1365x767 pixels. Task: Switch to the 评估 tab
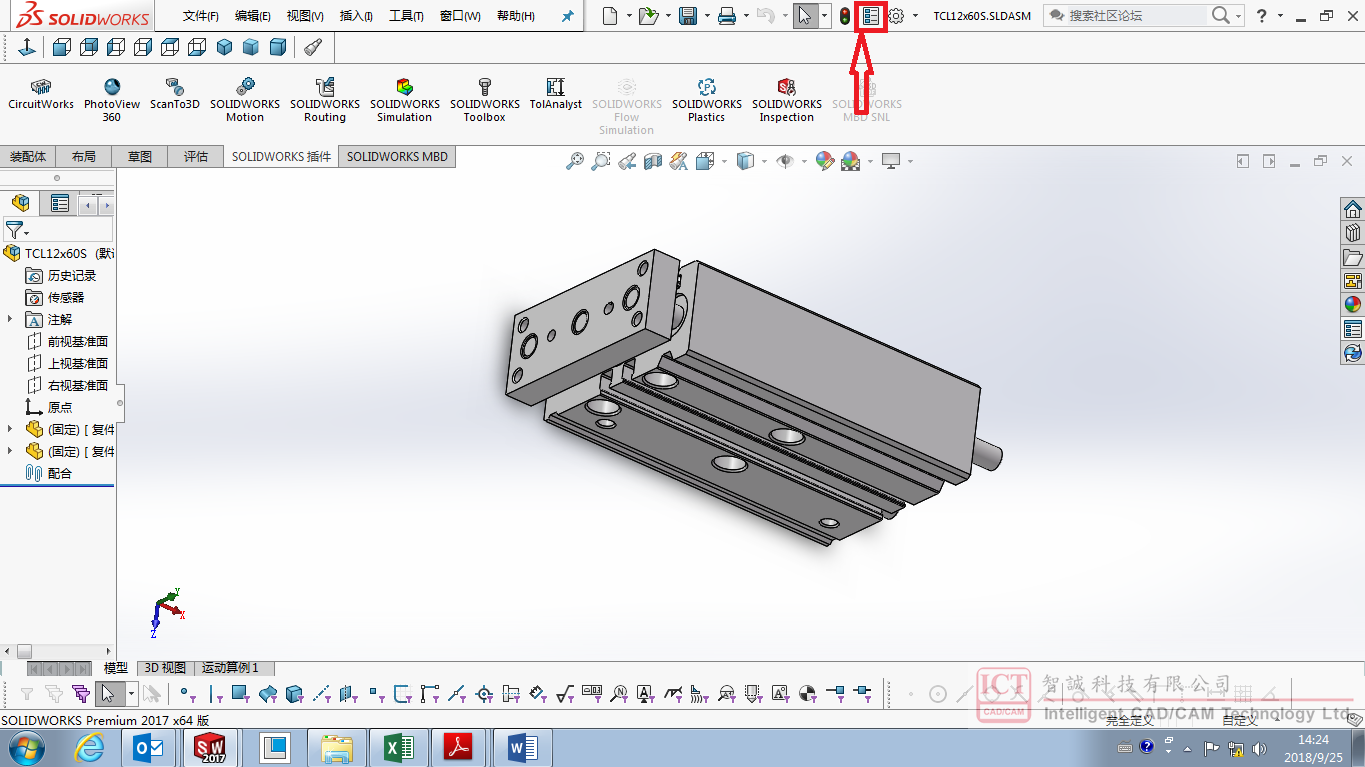(x=196, y=157)
